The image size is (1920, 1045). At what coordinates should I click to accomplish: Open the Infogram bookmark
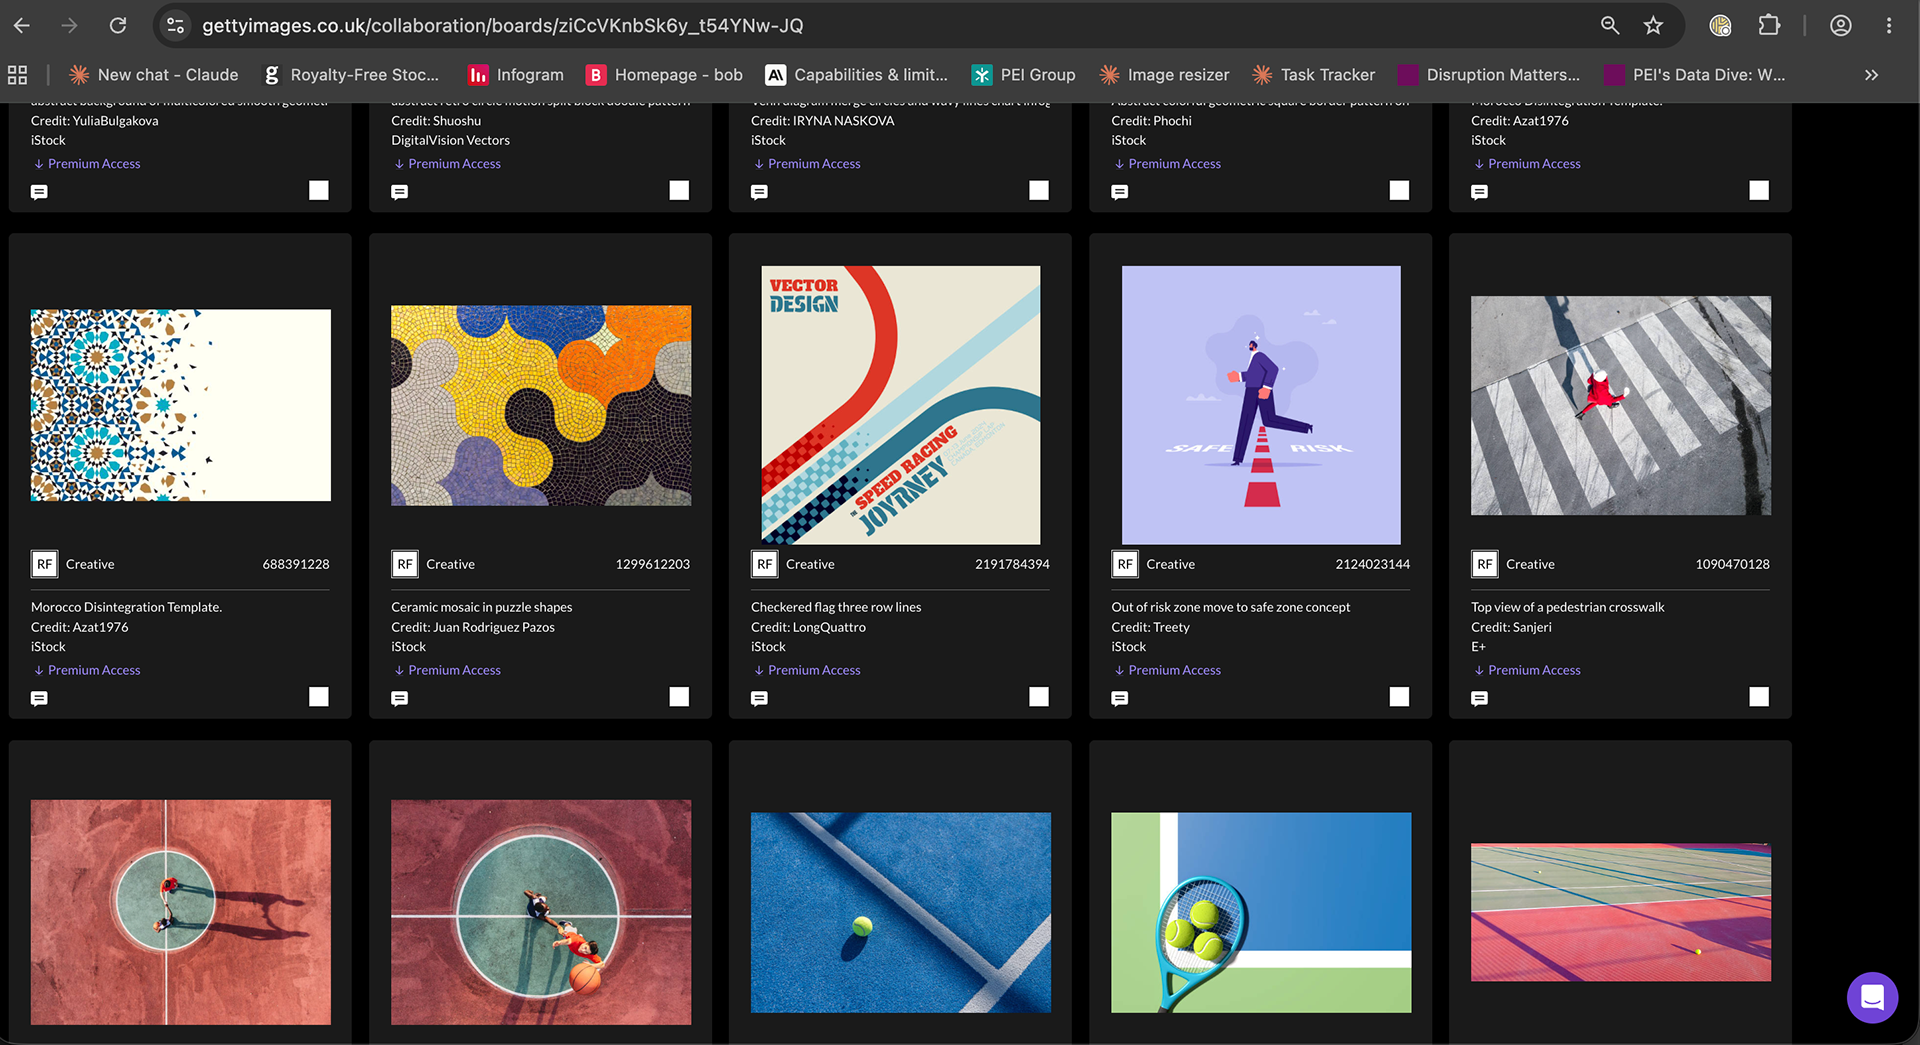pyautogui.click(x=516, y=75)
